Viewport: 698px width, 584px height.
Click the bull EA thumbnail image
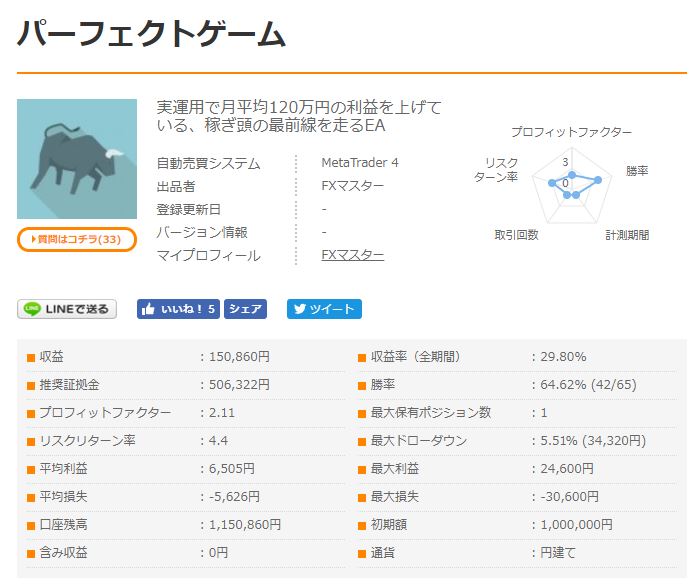pos(77,159)
